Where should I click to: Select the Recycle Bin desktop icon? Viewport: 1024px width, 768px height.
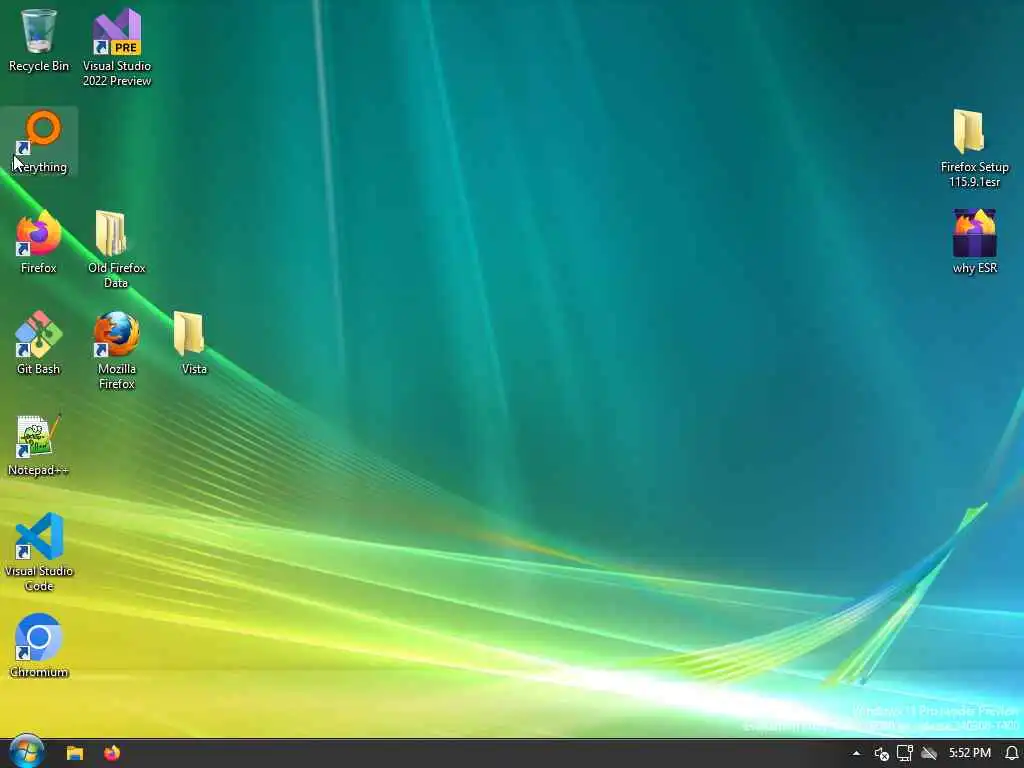(39, 40)
